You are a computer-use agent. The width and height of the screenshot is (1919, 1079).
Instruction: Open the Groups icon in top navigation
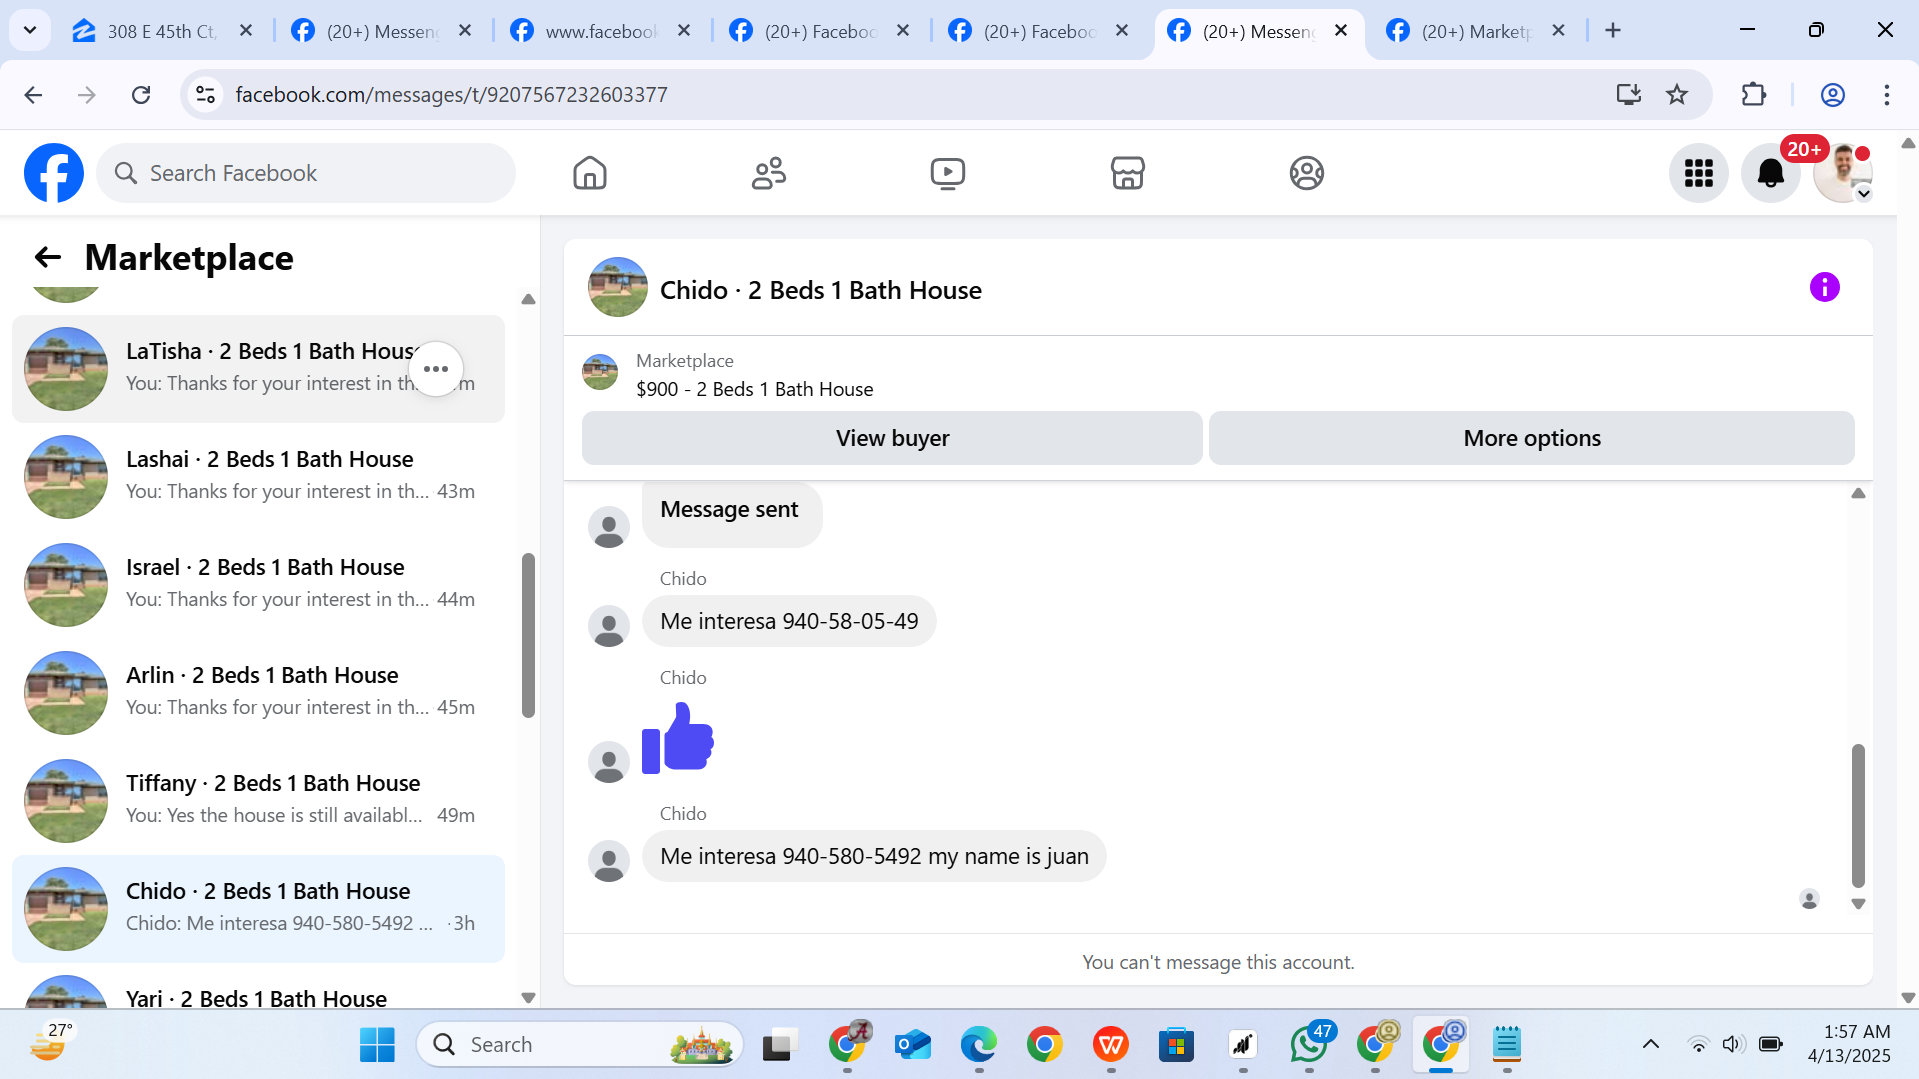[x=1306, y=173]
